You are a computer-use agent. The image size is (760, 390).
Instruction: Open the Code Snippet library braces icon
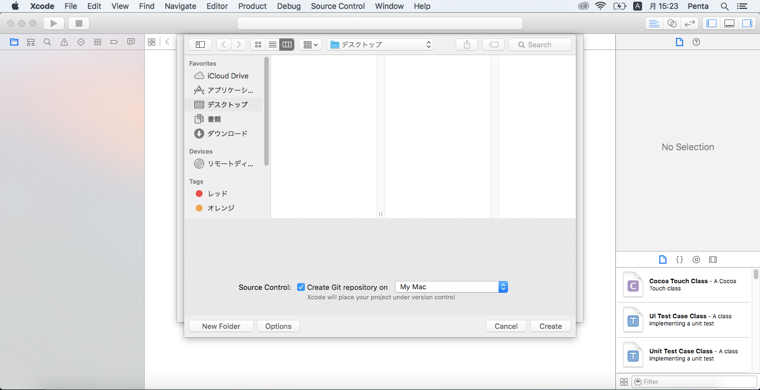[x=680, y=260]
